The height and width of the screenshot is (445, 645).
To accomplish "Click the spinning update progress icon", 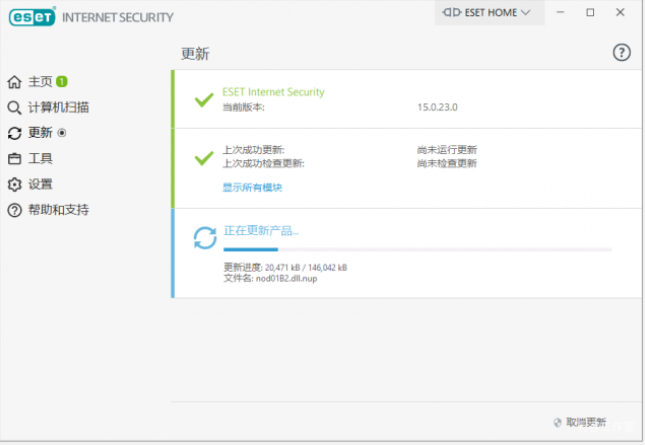I will 205,238.
